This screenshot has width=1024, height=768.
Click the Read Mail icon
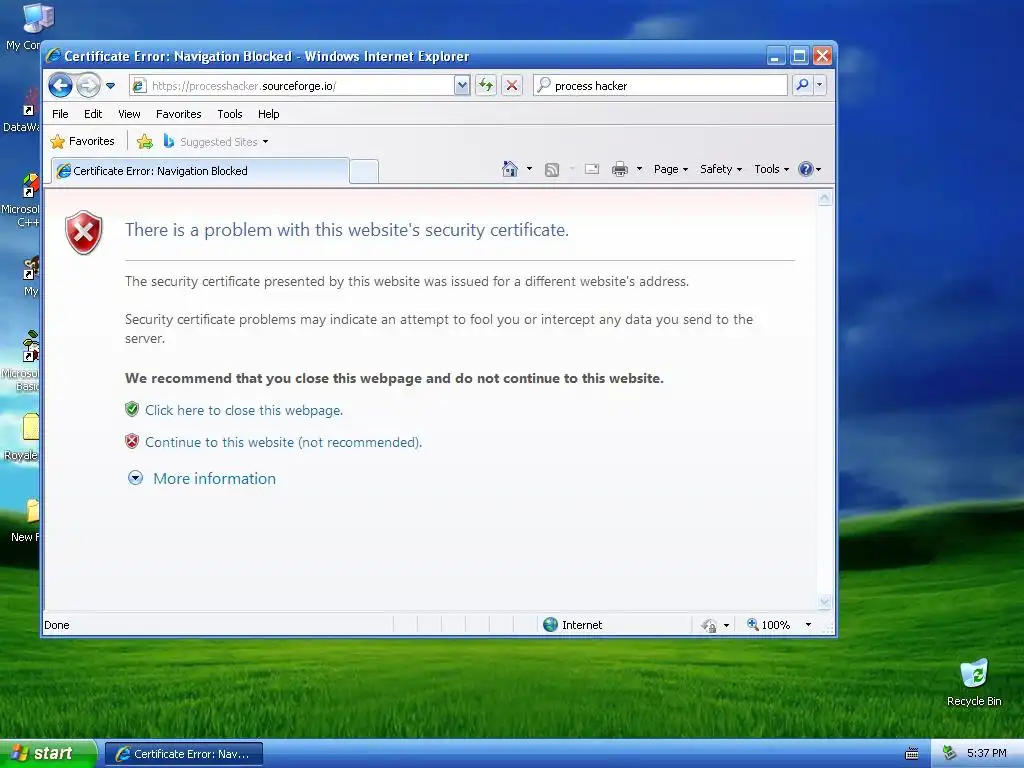click(592, 169)
